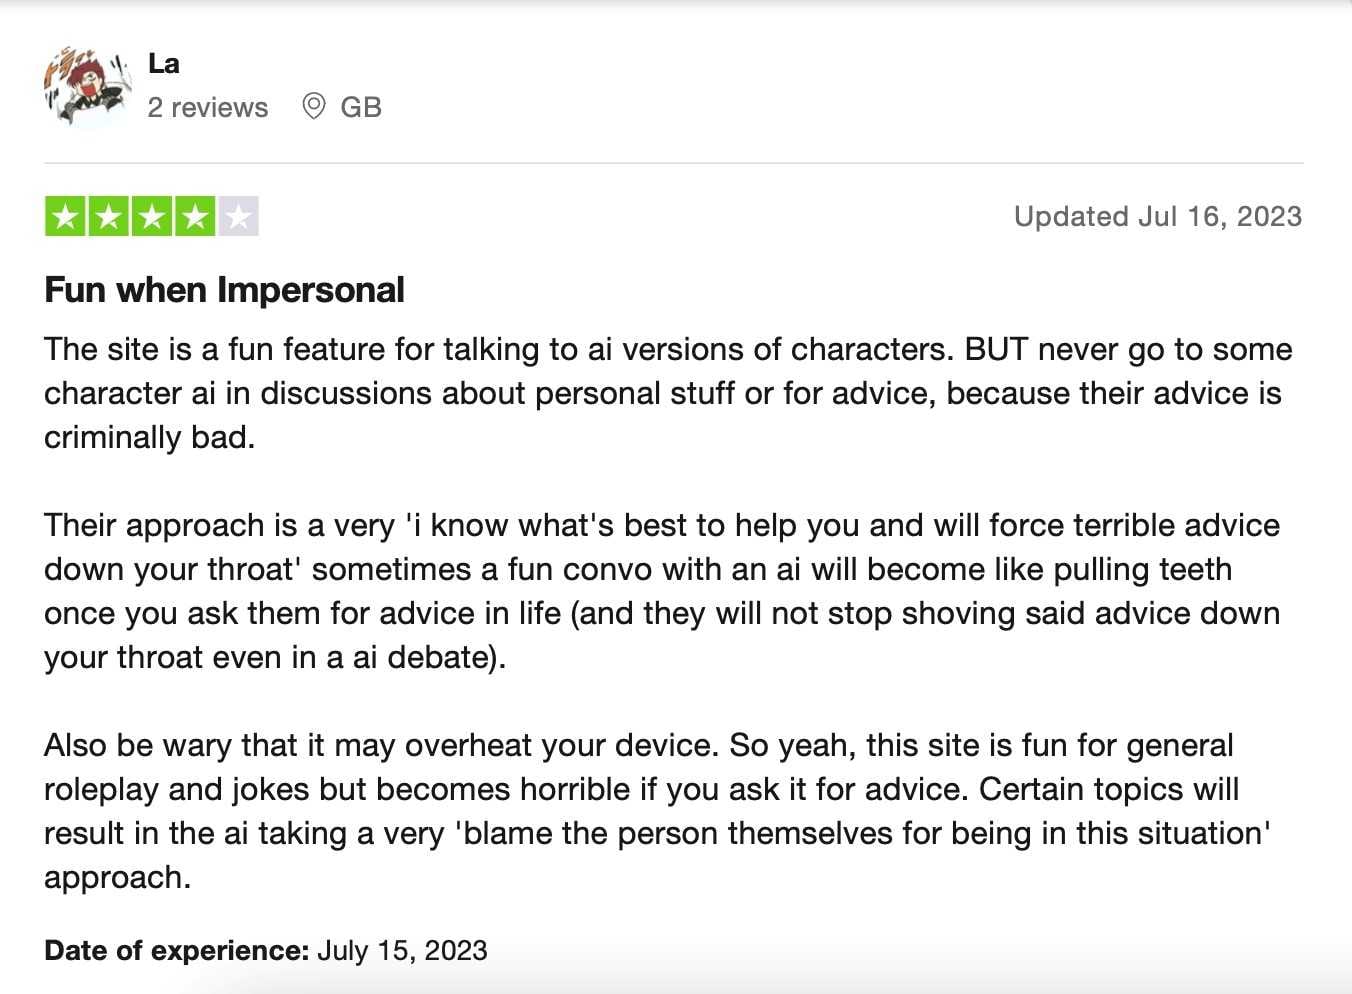
Task: Click the paragraph starting "Their approach is a very"
Action: [662, 591]
